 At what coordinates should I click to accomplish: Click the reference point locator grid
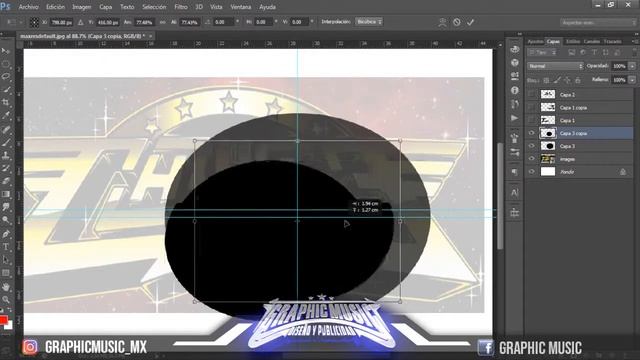35,22
